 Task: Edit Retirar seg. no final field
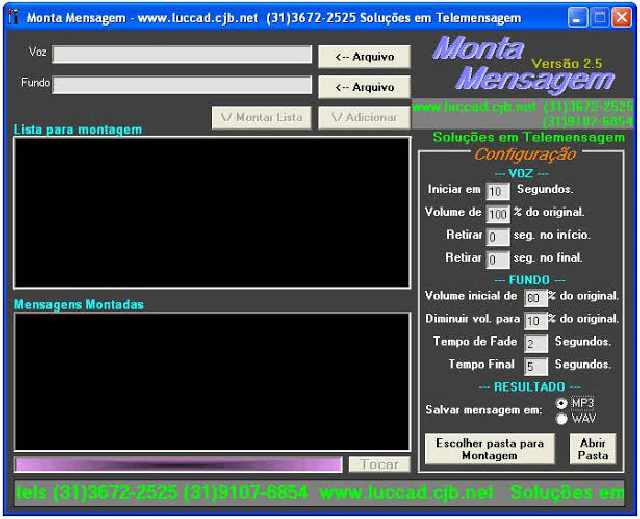coord(497,260)
